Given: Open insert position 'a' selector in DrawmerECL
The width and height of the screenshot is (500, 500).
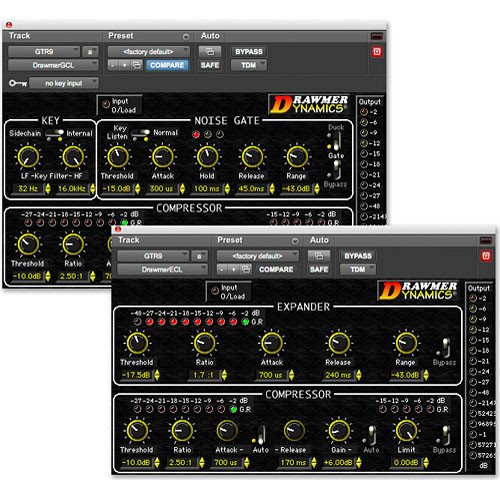Looking at the screenshot, I should [x=199, y=256].
